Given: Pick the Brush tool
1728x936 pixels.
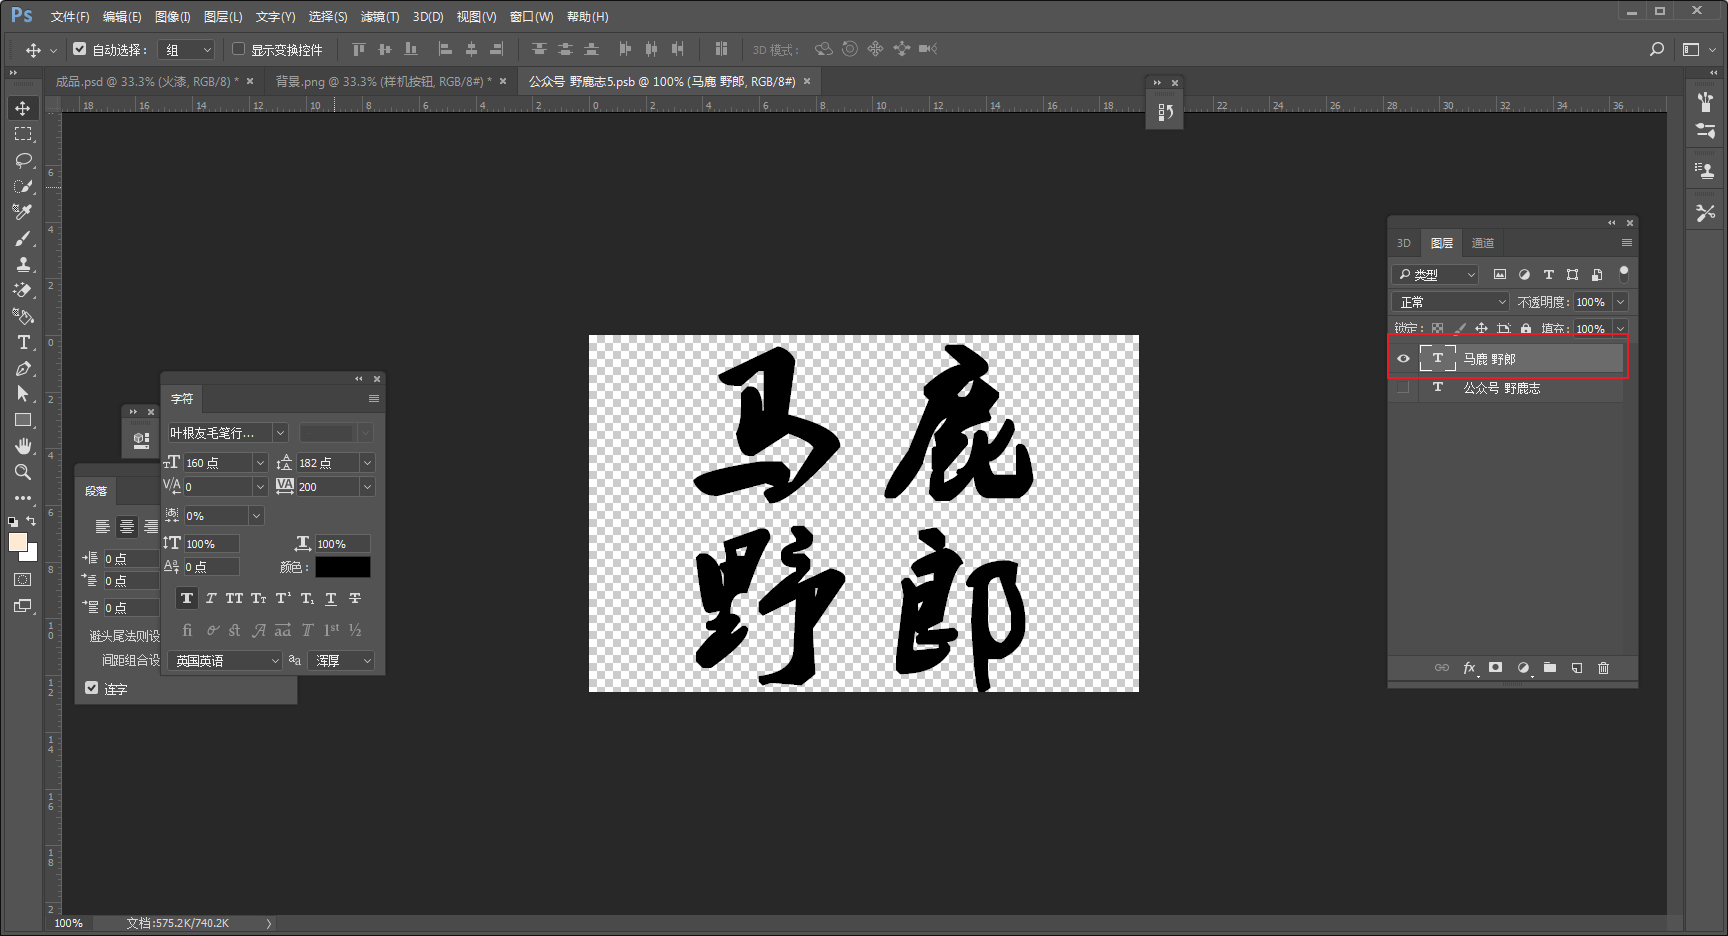Looking at the screenshot, I should (22, 238).
